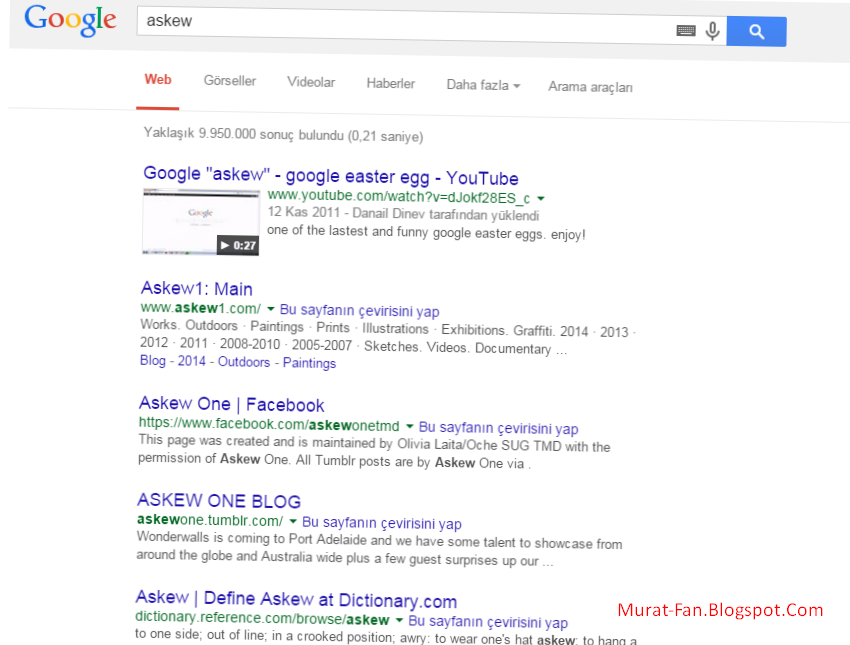The width and height of the screenshot is (850, 645).
Task: Open the Paintings sitelink under Askew1
Action: (x=310, y=363)
